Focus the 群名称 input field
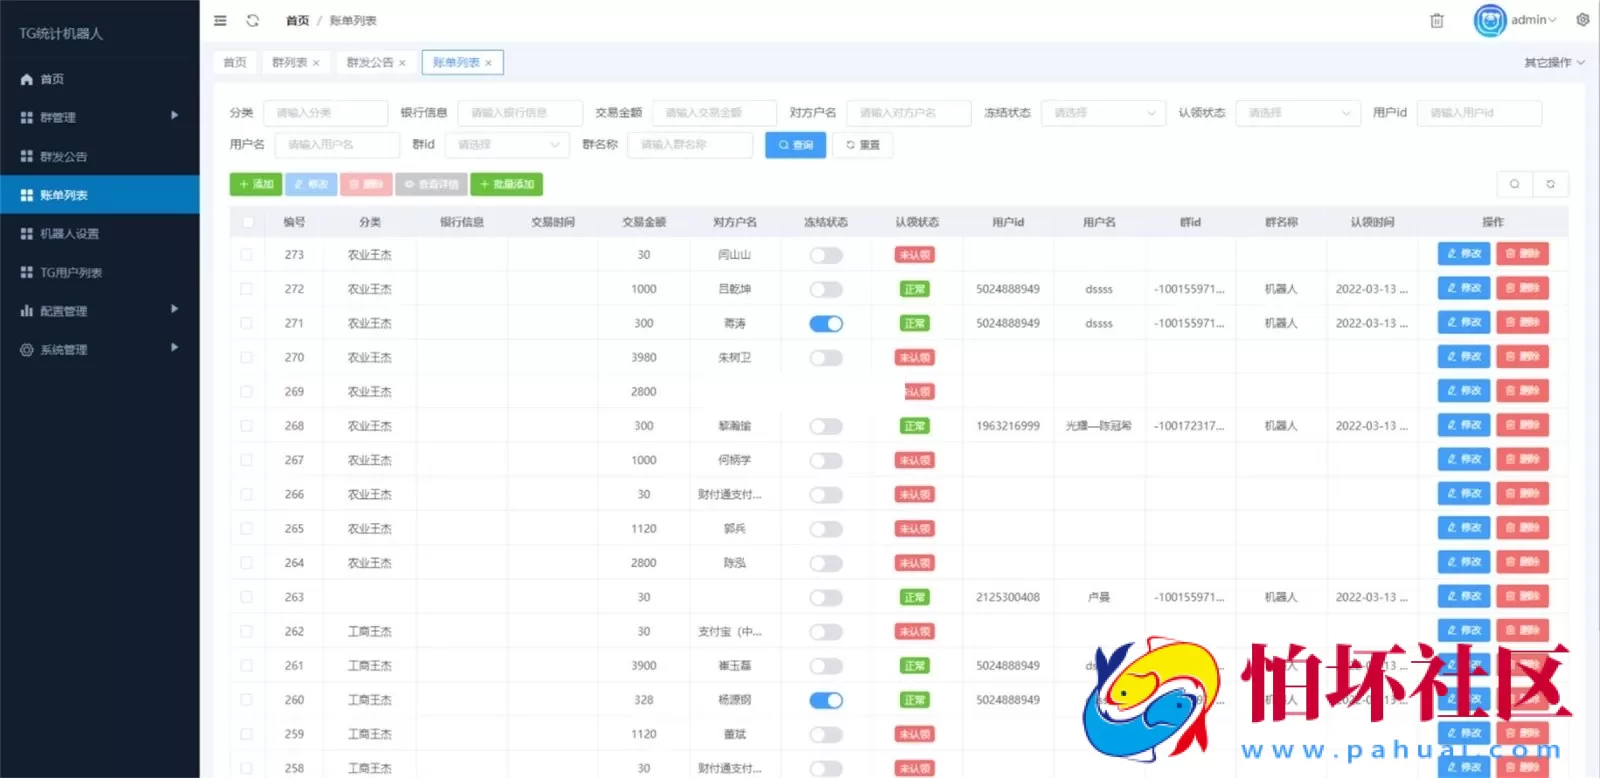Image resolution: width=1600 pixels, height=778 pixels. pyautogui.click(x=690, y=145)
